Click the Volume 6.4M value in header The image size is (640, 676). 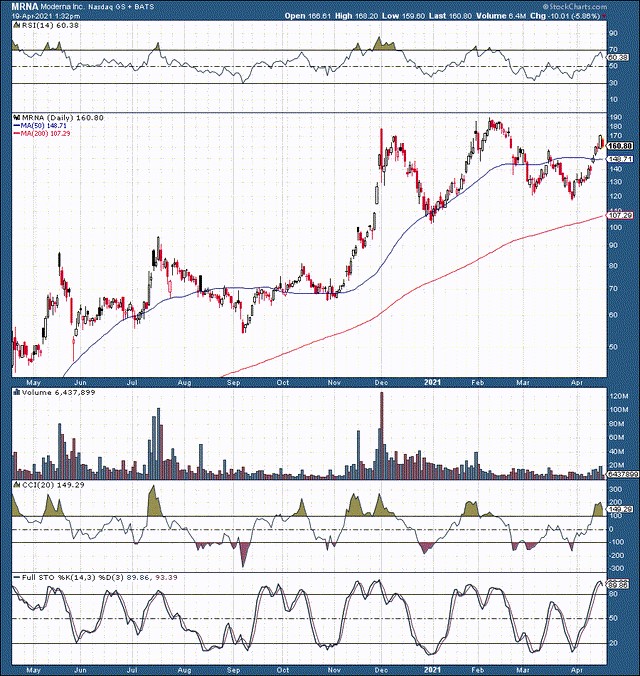(x=501, y=16)
